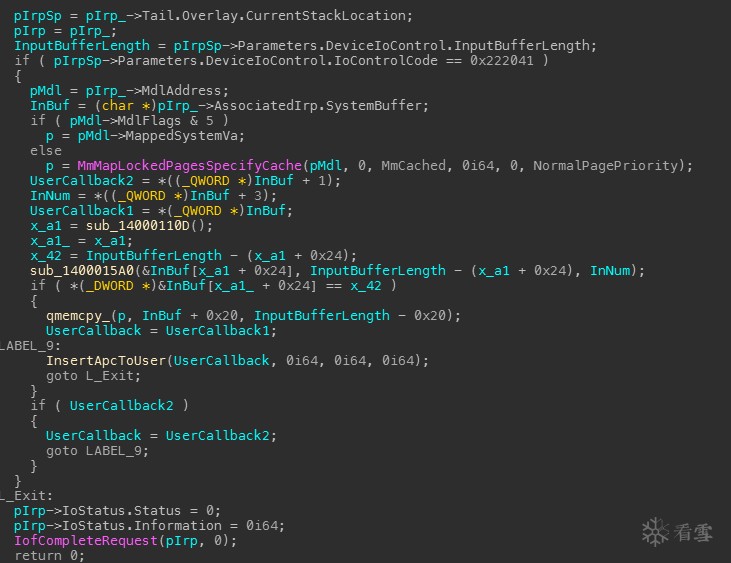Screen dimensions: 731x563
Task: Click the UserCallback2 variable in its QWORD assignment
Action: tap(82, 181)
